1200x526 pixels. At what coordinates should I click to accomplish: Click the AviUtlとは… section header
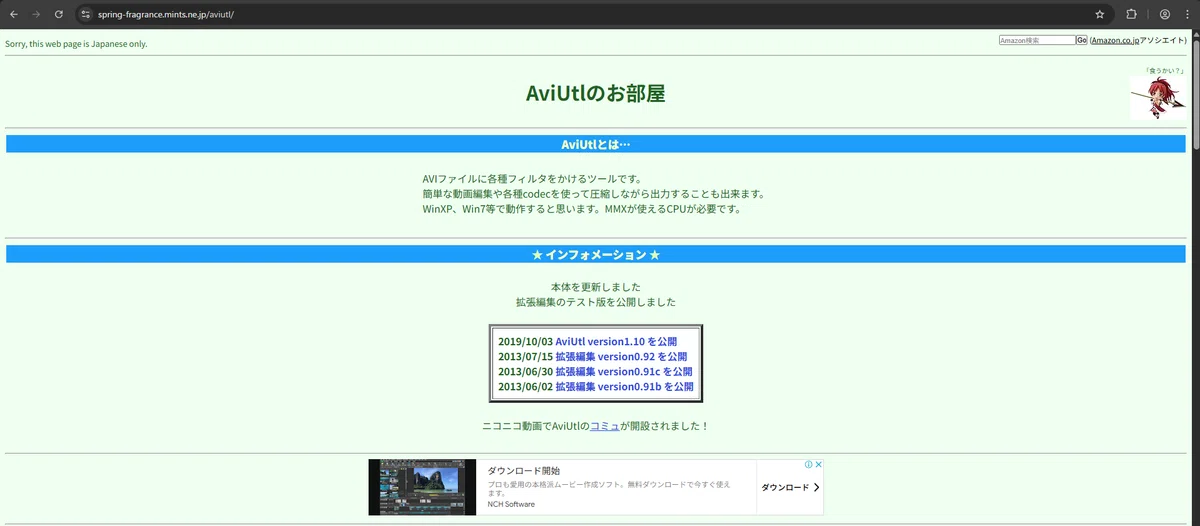596,144
